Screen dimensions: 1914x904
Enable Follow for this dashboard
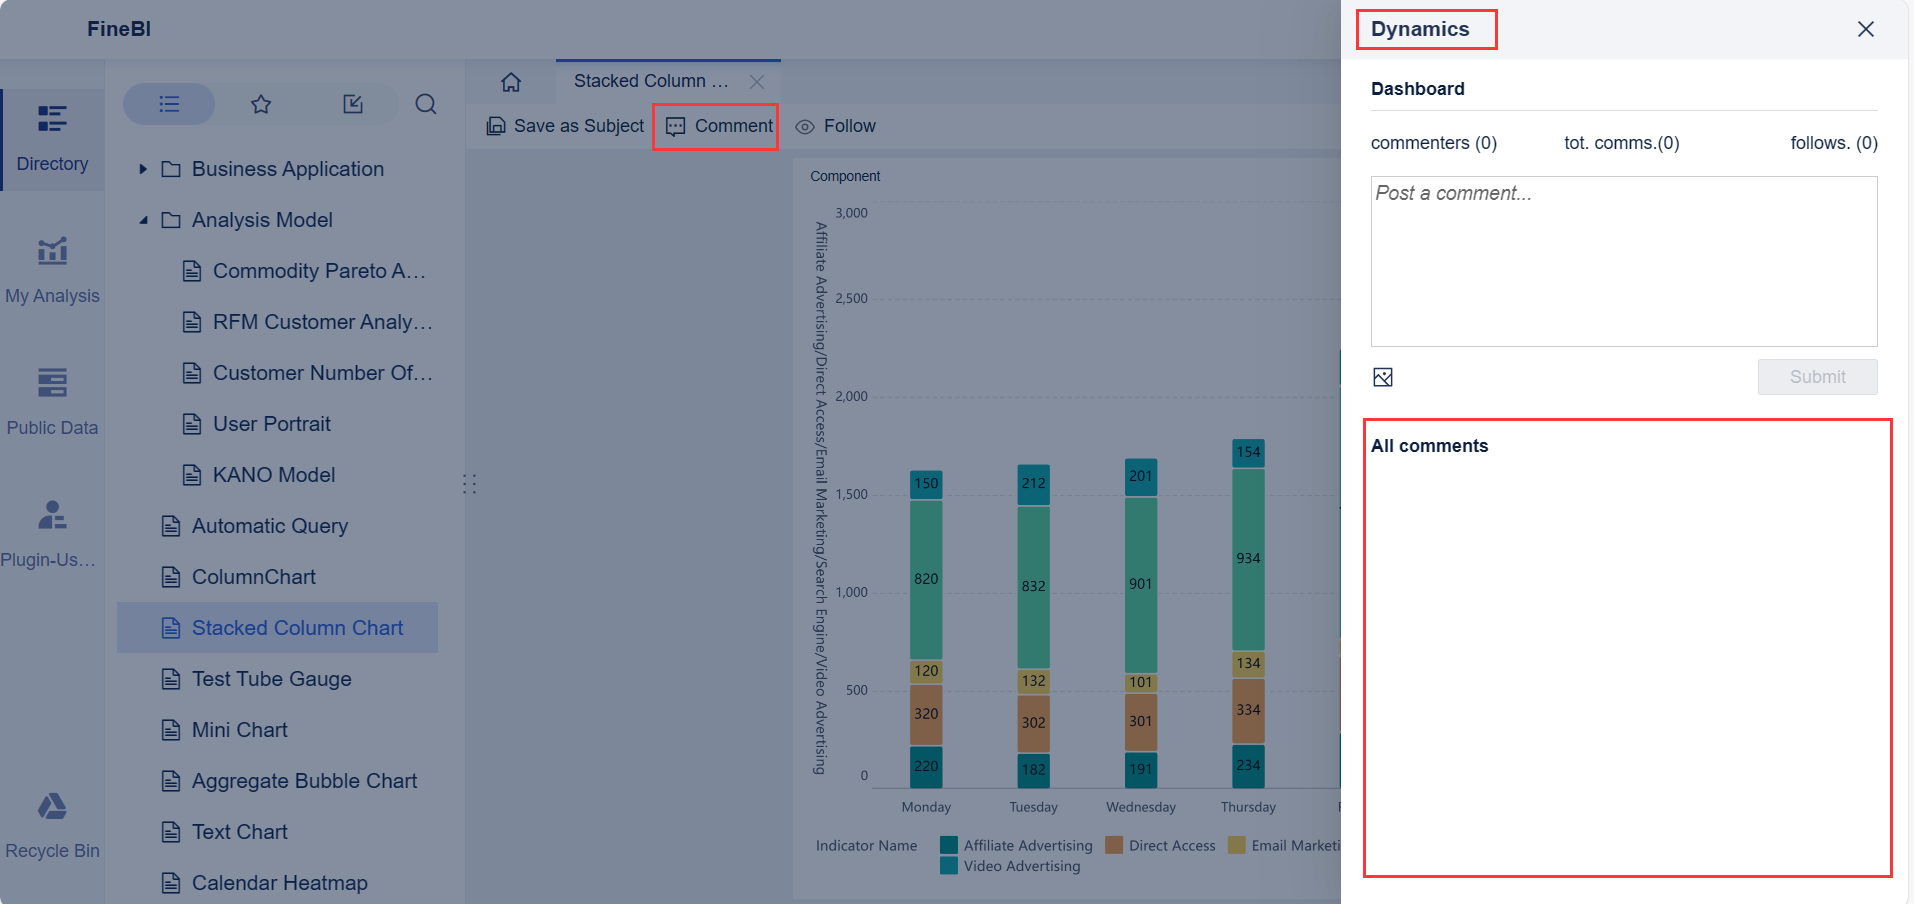[x=835, y=126]
